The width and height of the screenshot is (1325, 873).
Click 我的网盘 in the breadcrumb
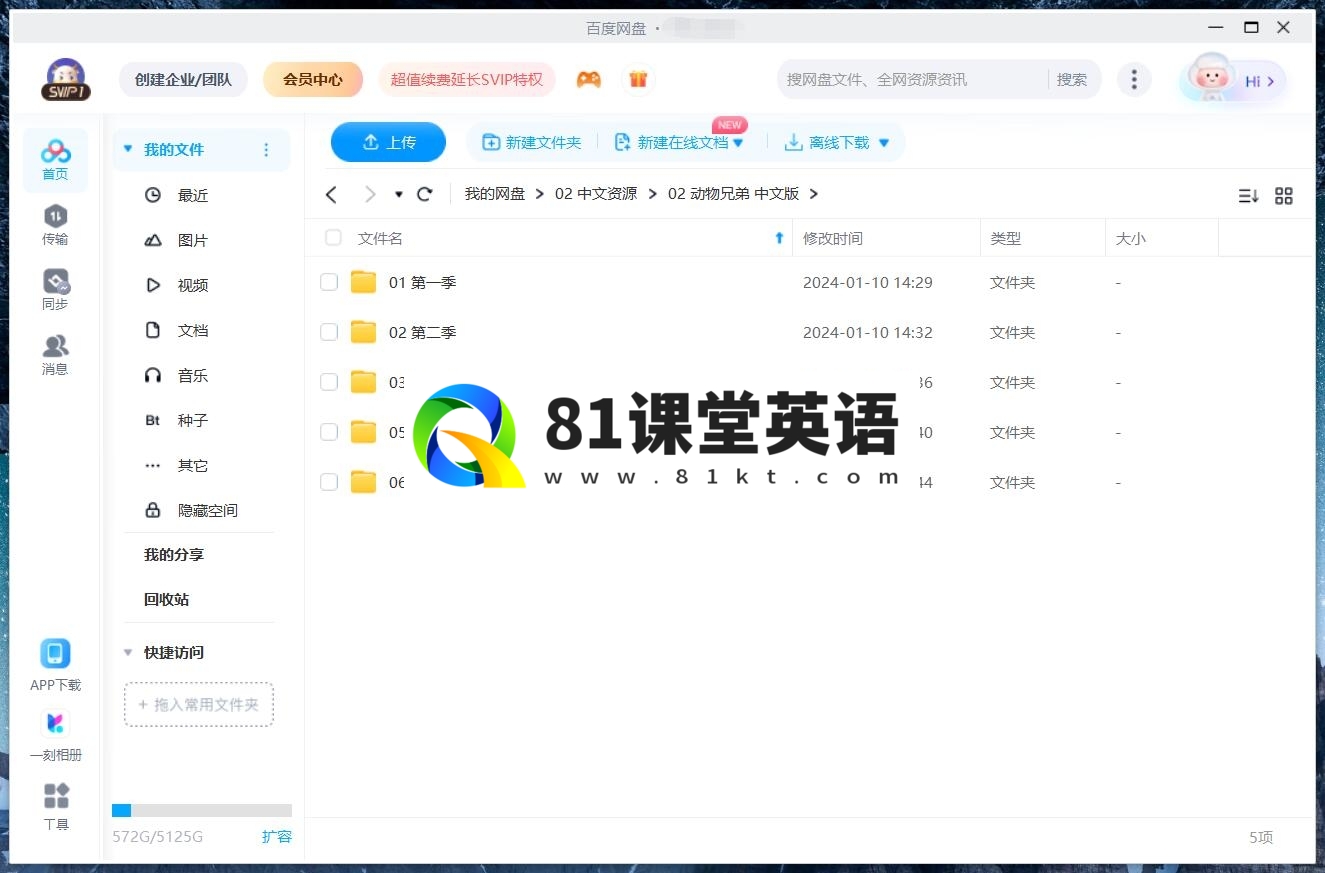(495, 194)
